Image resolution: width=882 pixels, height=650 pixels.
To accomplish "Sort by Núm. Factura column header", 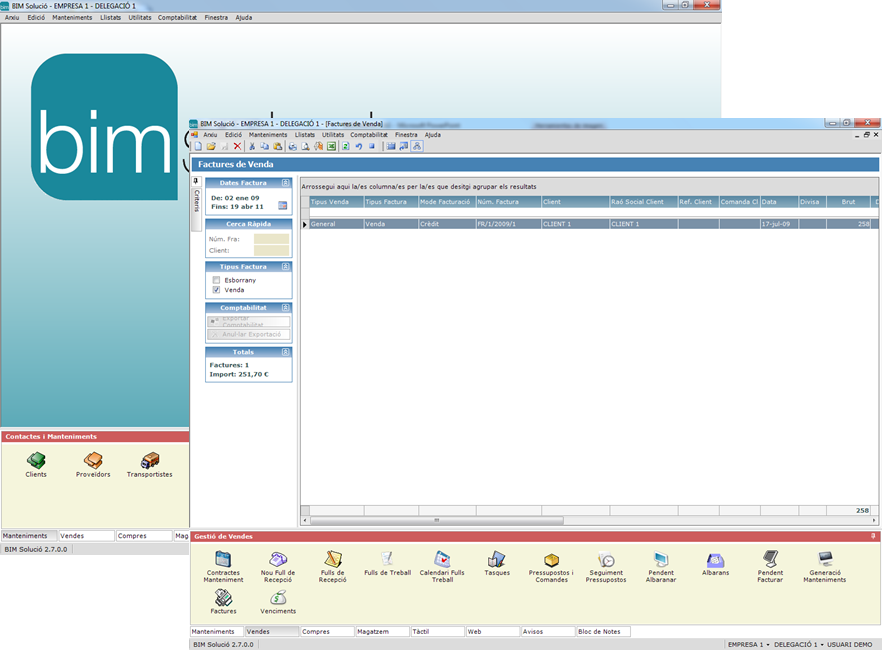I will point(508,202).
